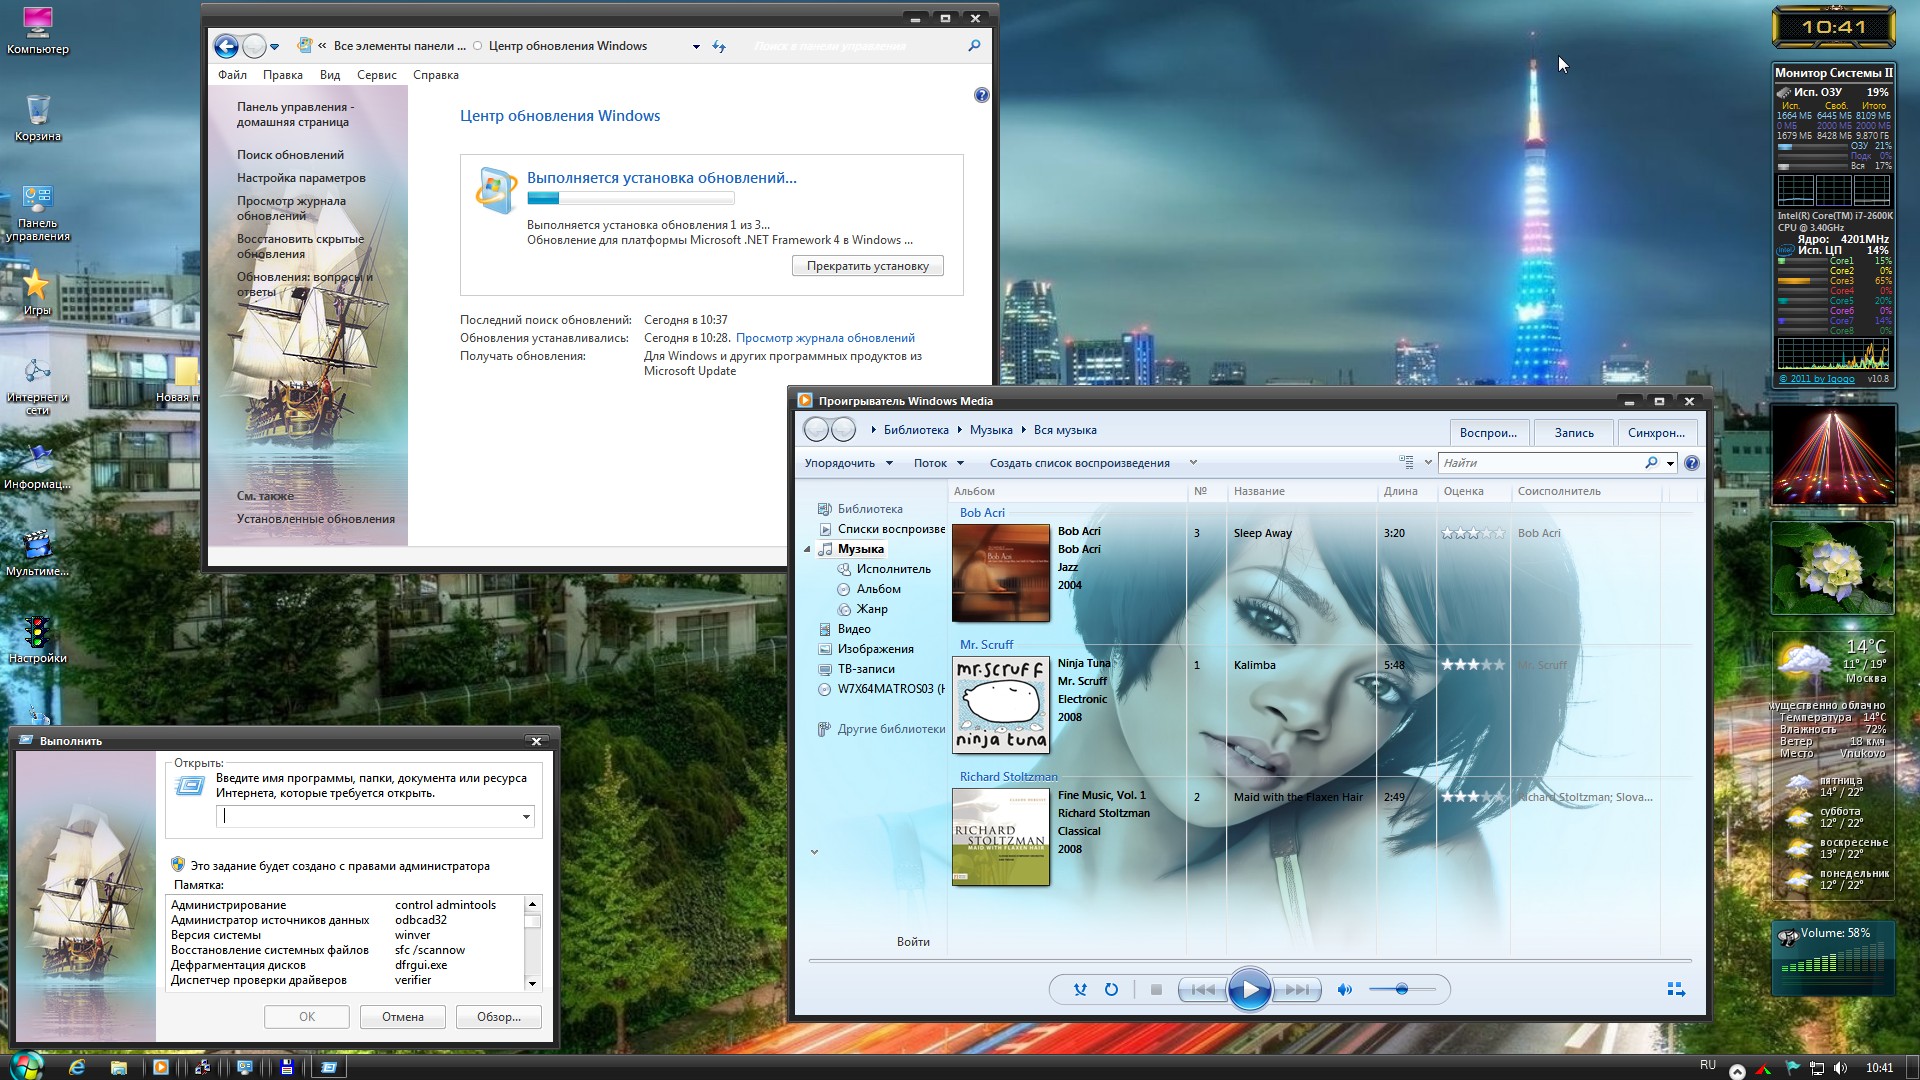Open media player help icon
The width and height of the screenshot is (1920, 1080).
(1691, 463)
